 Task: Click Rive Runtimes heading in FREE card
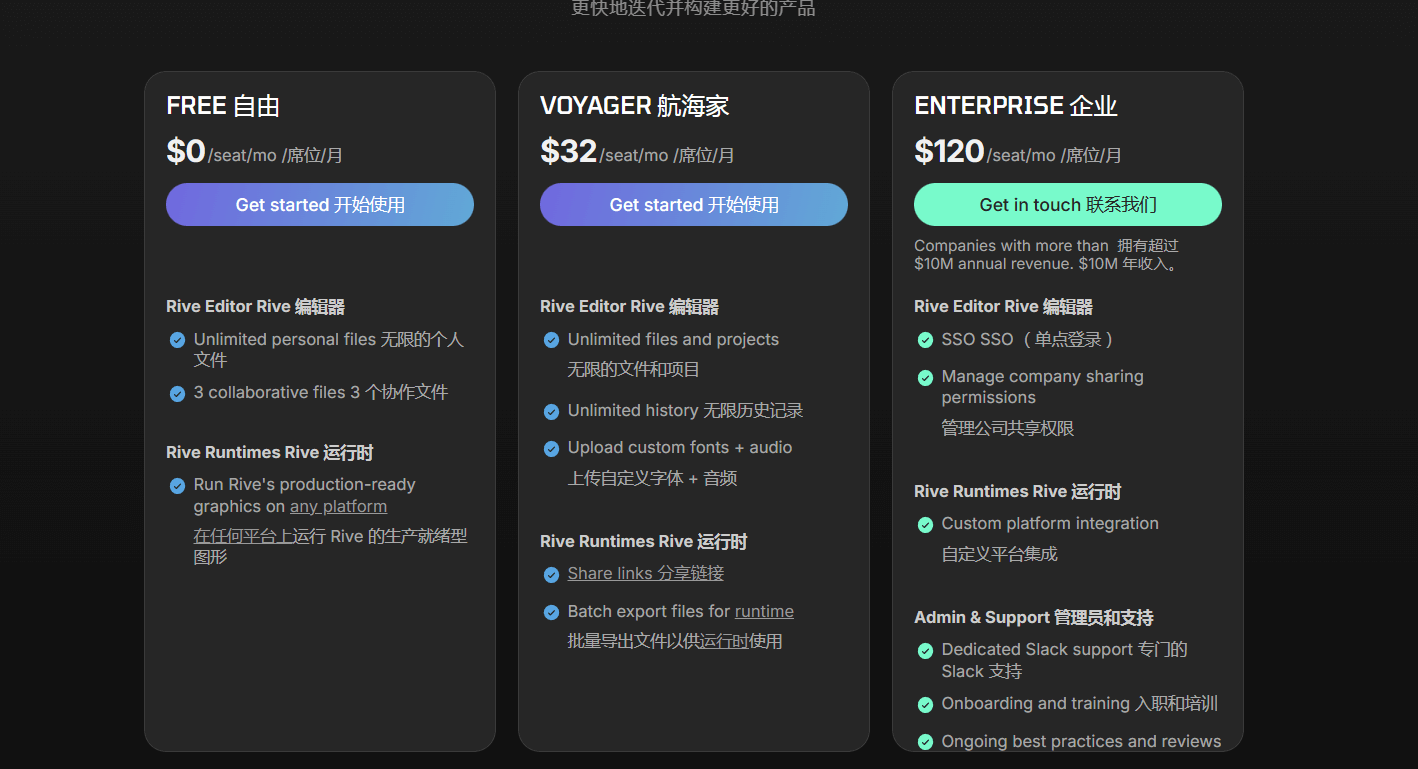point(269,453)
